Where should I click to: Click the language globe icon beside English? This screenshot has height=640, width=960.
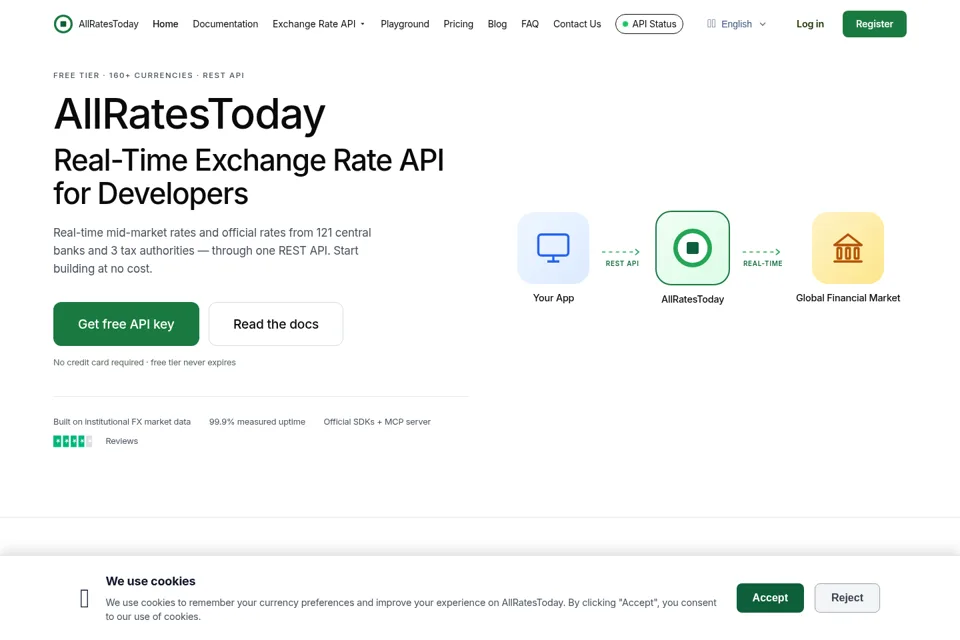click(x=711, y=24)
